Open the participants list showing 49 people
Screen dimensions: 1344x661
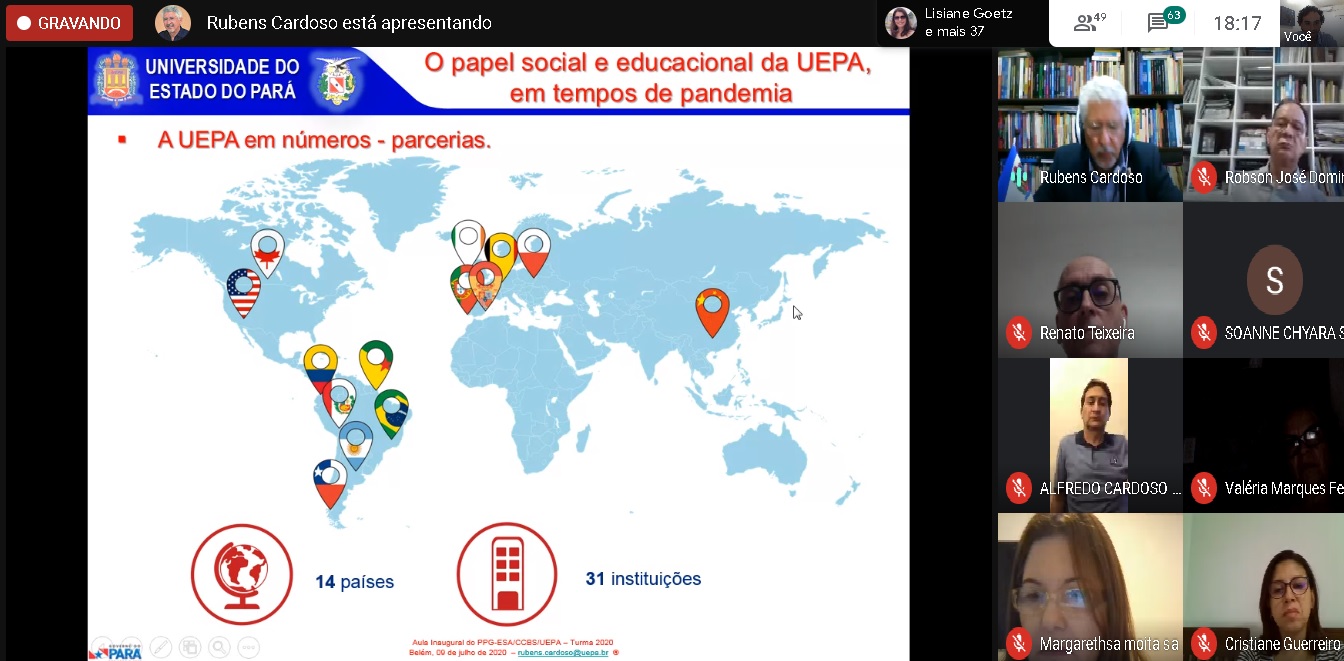coord(1090,23)
